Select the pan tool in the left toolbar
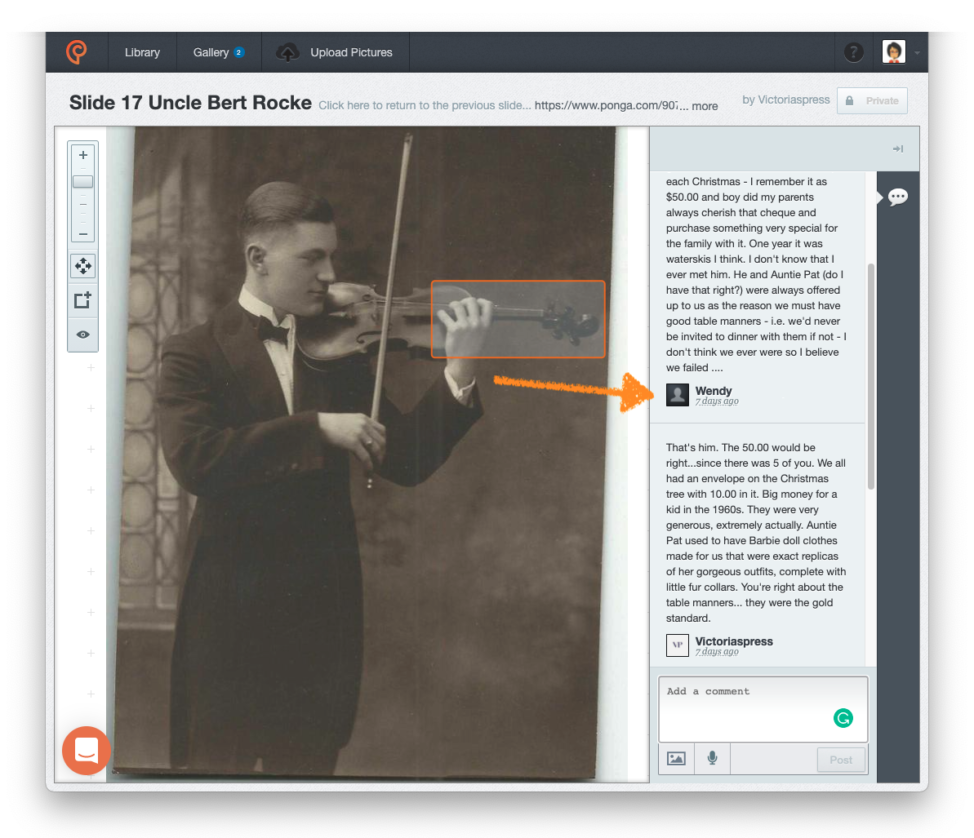 tap(83, 265)
